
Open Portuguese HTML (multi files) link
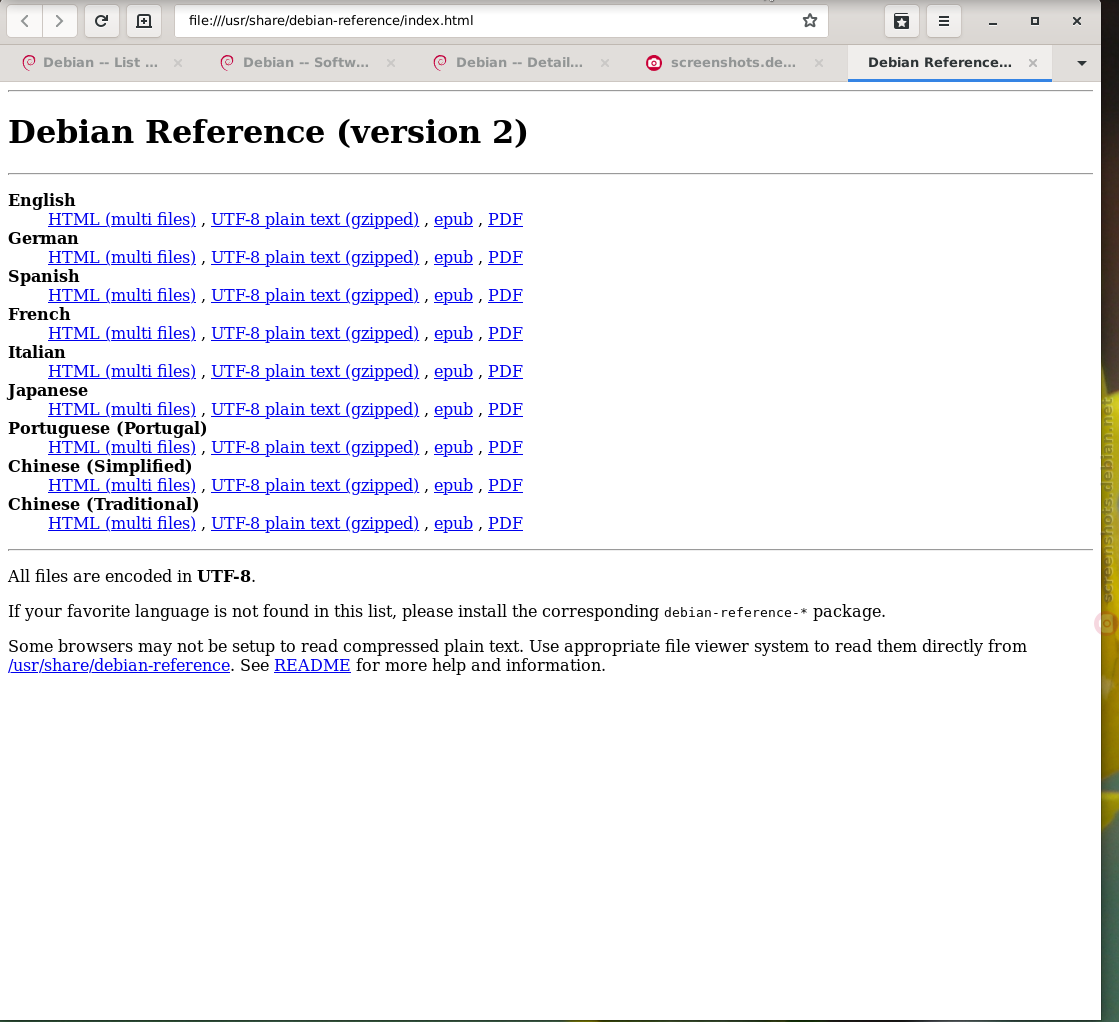click(122, 447)
